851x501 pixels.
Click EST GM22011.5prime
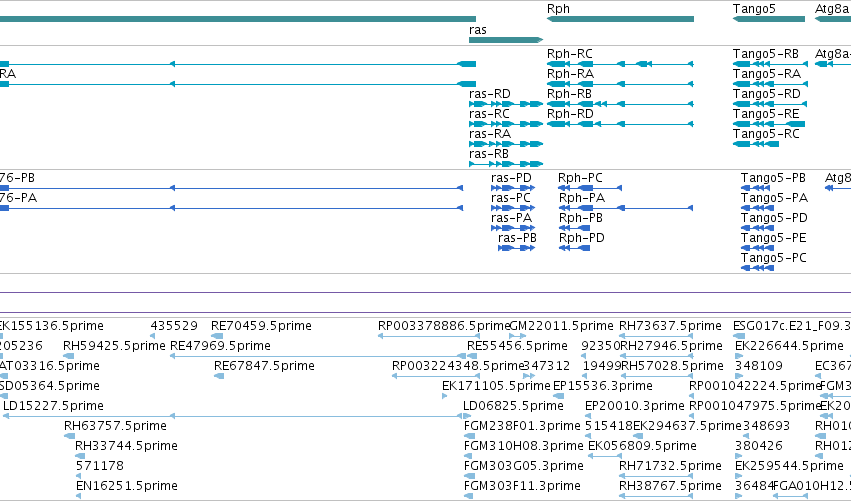pos(561,326)
